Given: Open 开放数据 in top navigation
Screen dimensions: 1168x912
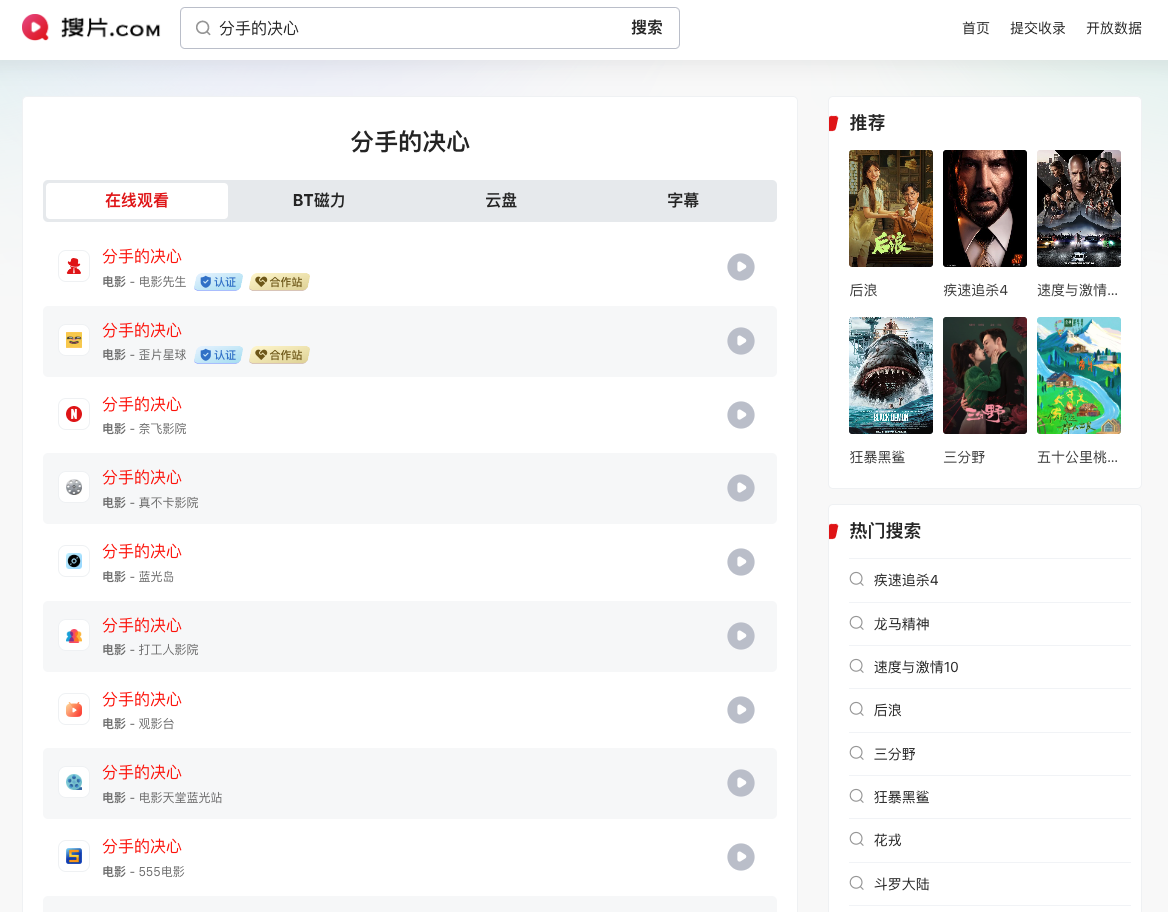Looking at the screenshot, I should [x=1114, y=28].
